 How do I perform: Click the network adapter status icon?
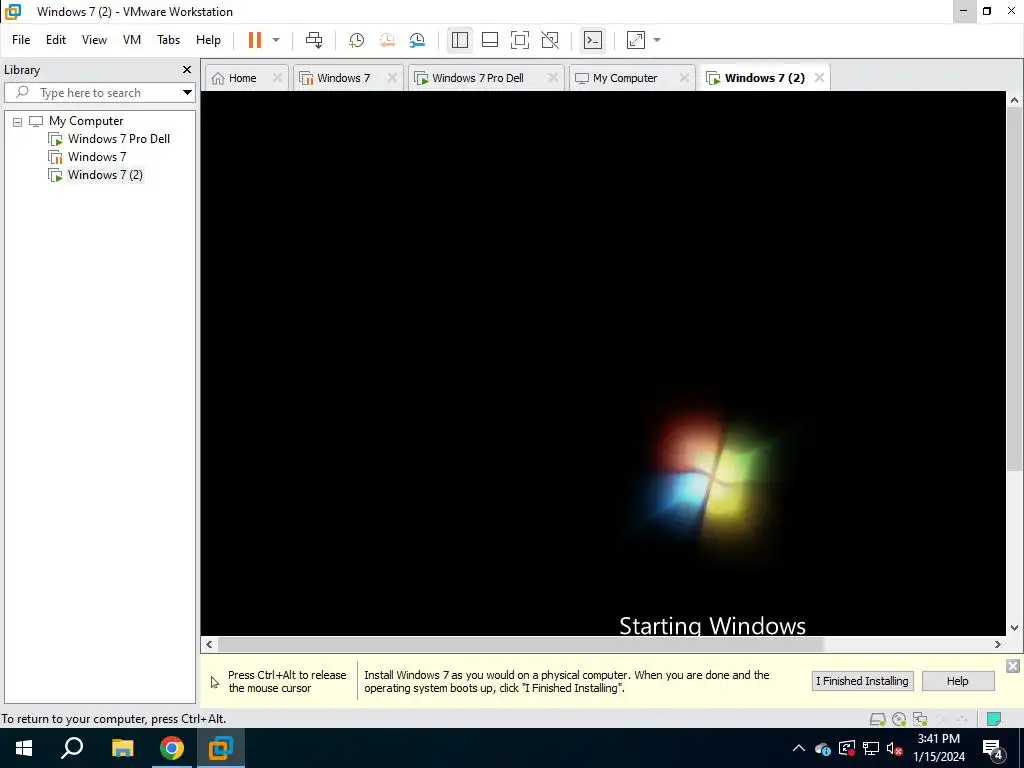[920, 719]
